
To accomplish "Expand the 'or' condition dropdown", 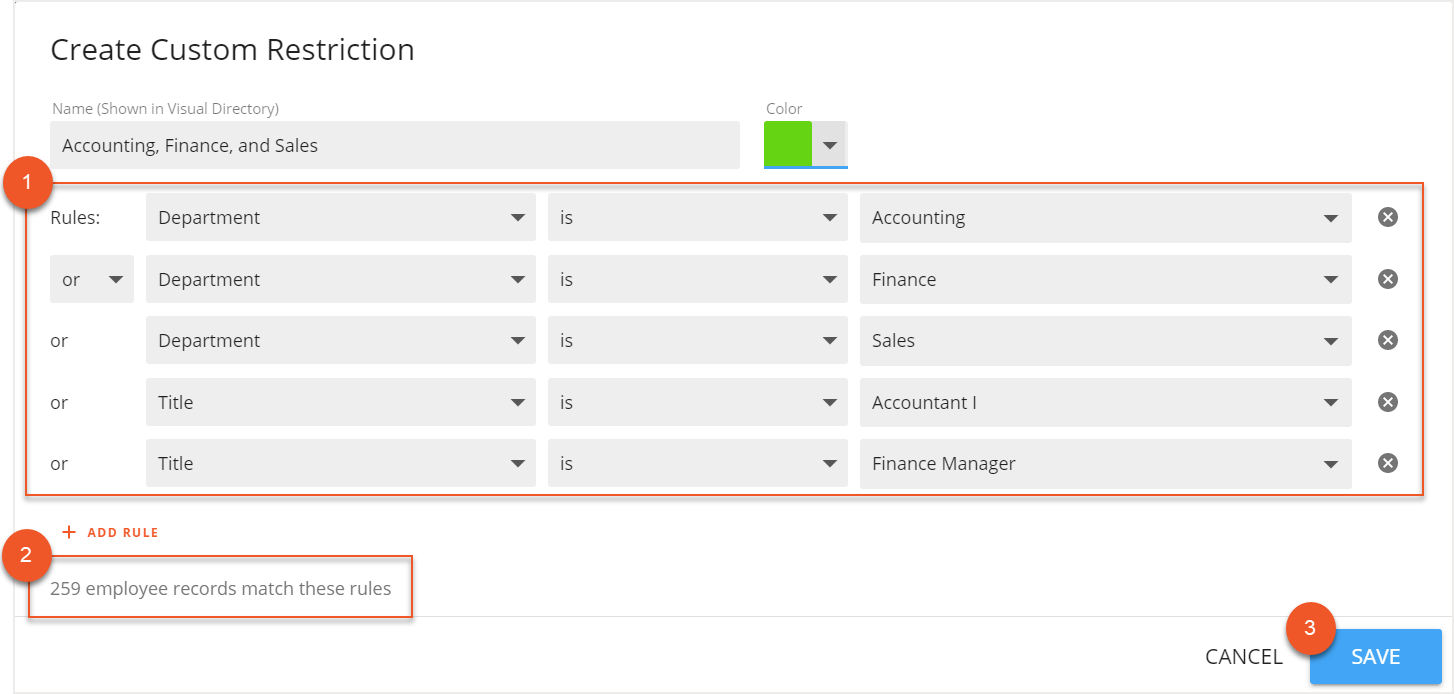I will pyautogui.click(x=91, y=279).
